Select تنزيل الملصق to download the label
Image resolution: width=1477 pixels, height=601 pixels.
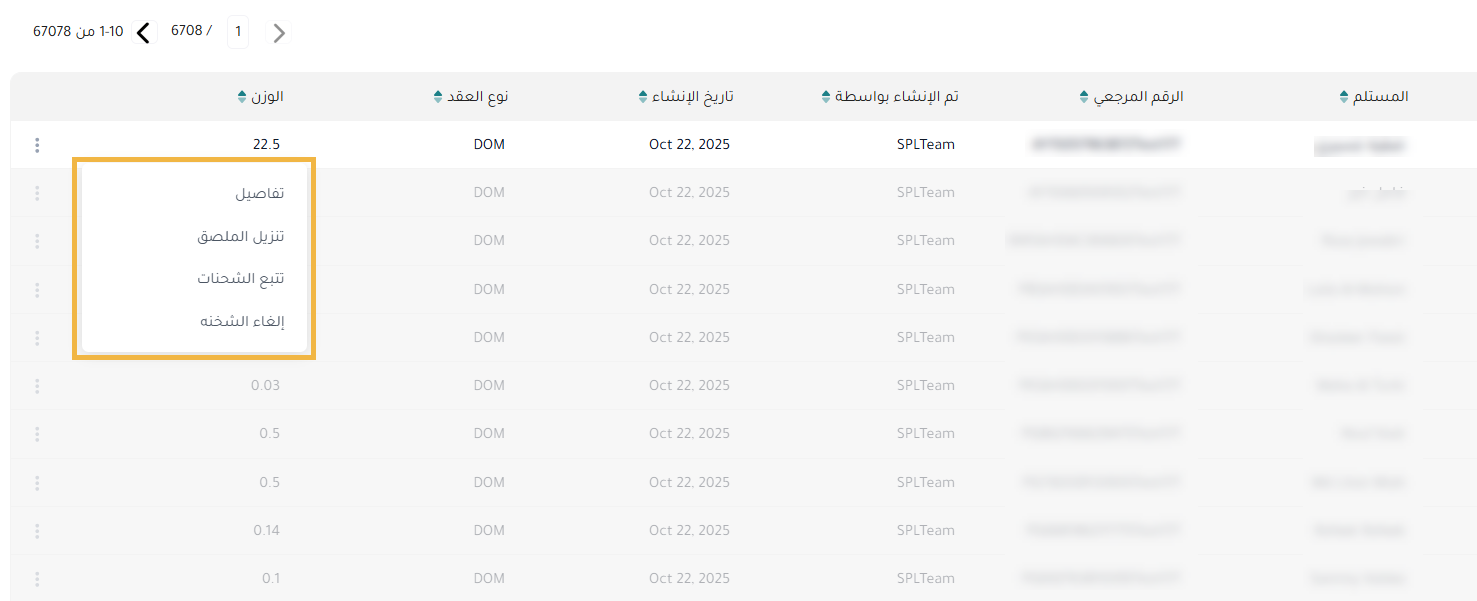(240, 236)
